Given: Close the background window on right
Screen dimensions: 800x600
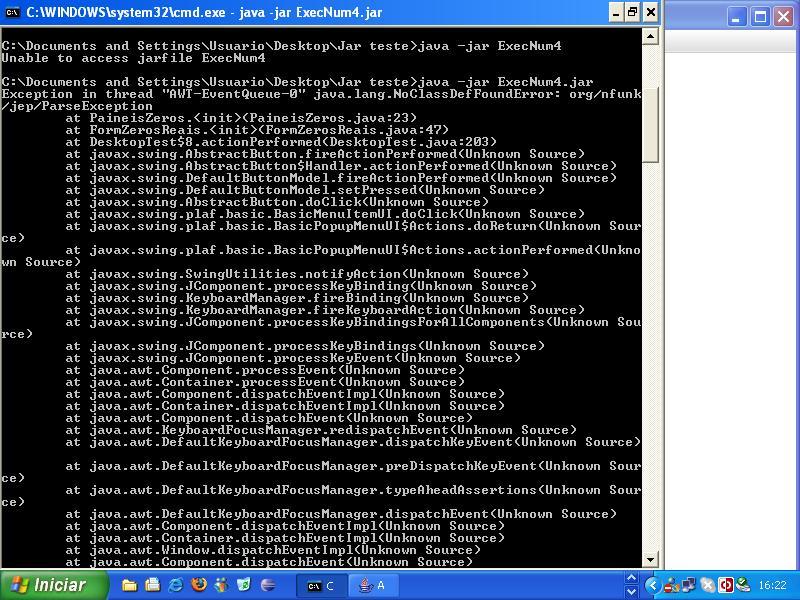Looking at the screenshot, I should pyautogui.click(x=784, y=17).
